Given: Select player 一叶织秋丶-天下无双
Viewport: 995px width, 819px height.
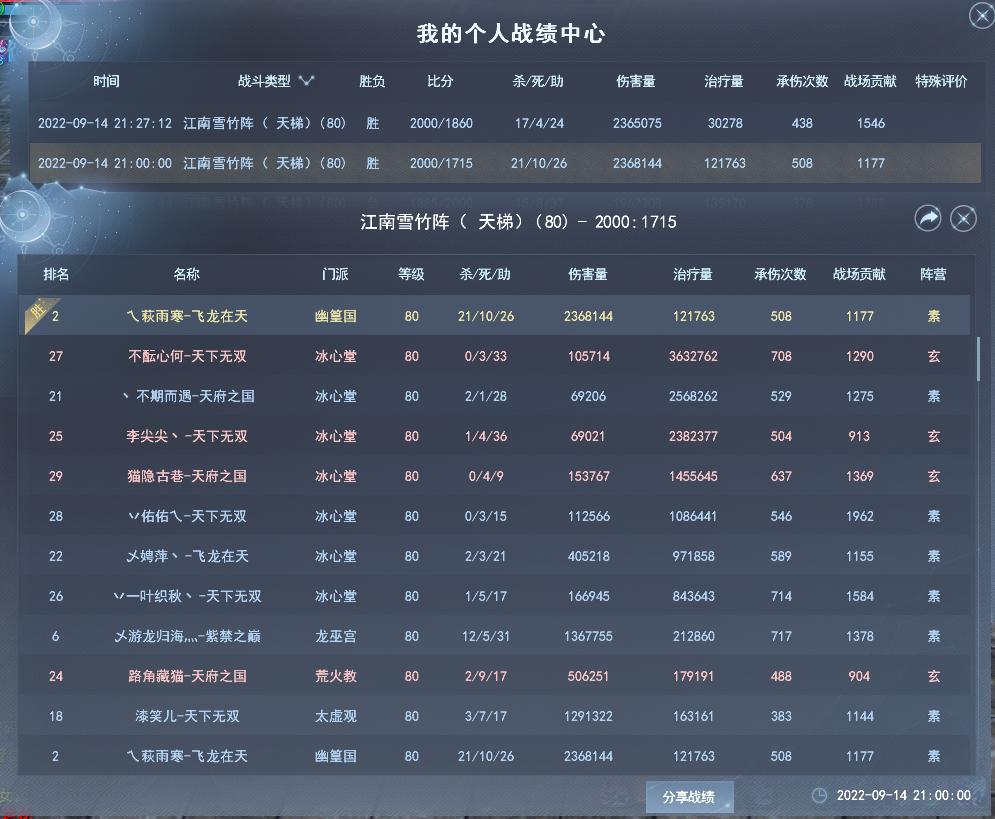Looking at the screenshot, I should click(x=494, y=596).
